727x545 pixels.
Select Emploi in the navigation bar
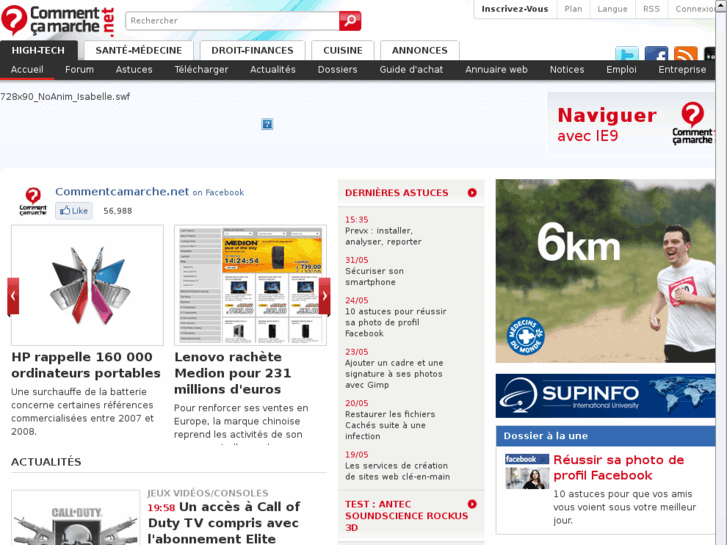(x=621, y=70)
